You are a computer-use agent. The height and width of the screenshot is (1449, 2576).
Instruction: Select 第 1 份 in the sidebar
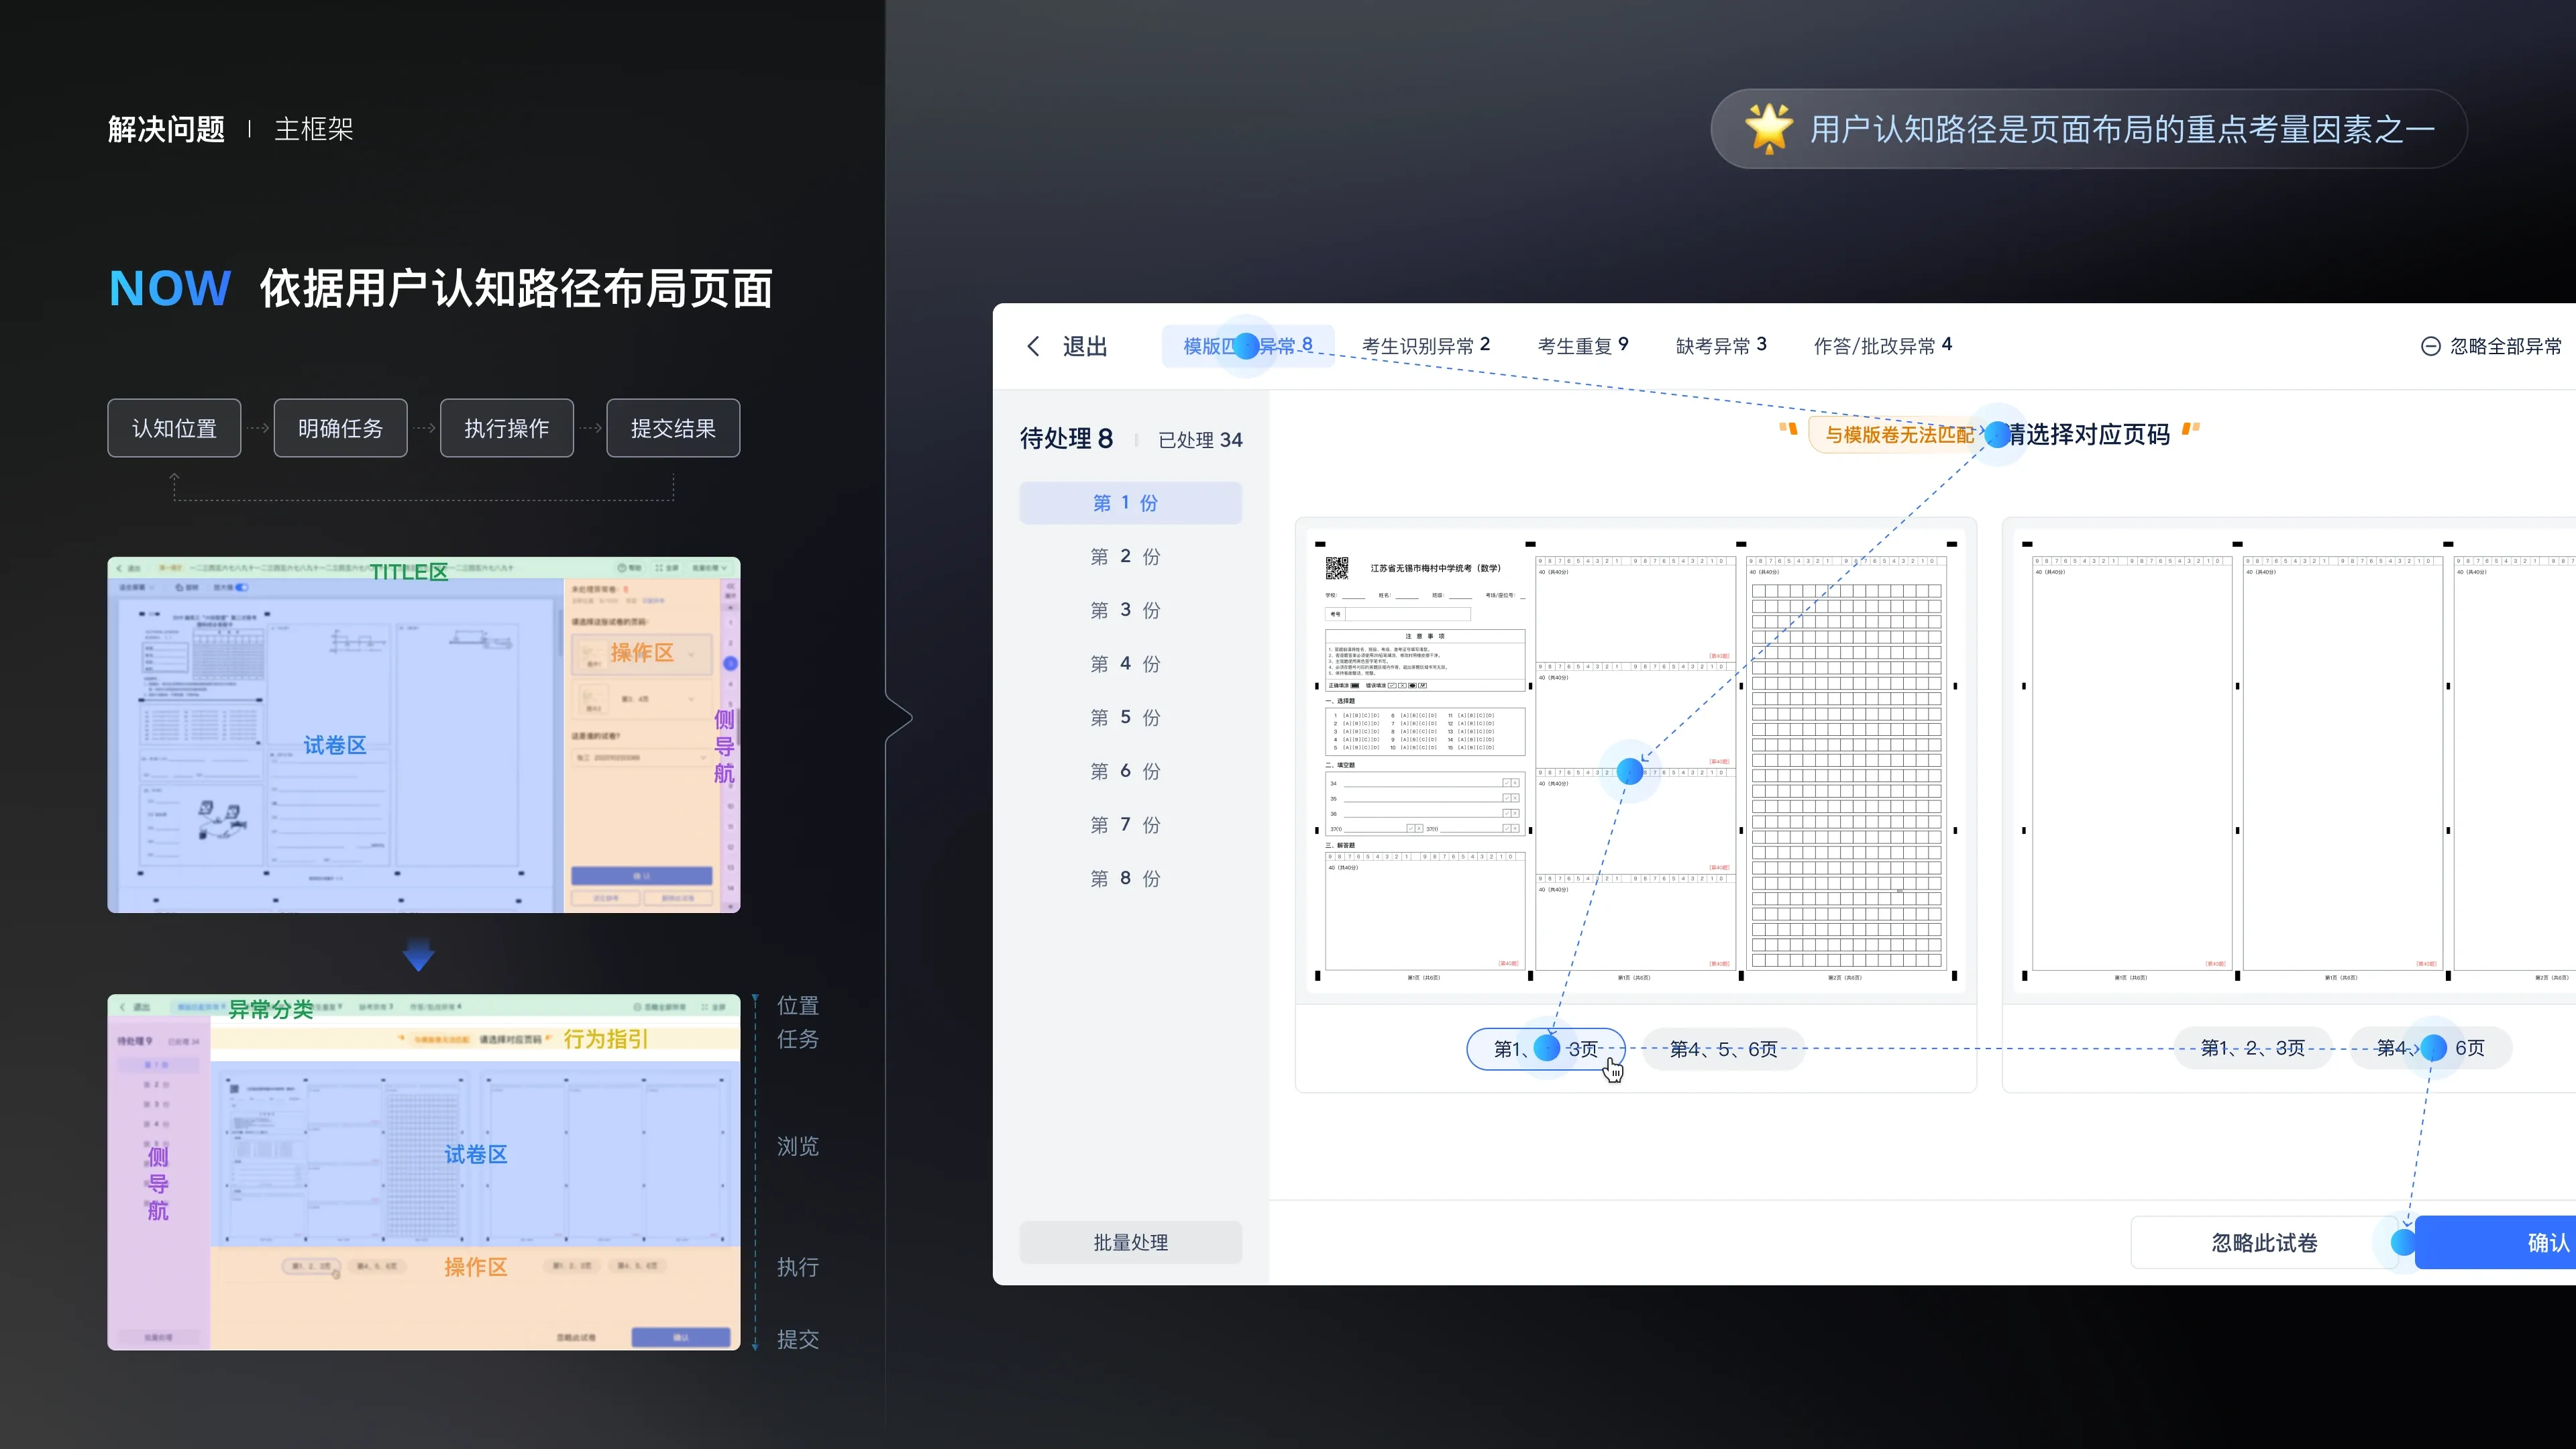pyautogui.click(x=1130, y=503)
